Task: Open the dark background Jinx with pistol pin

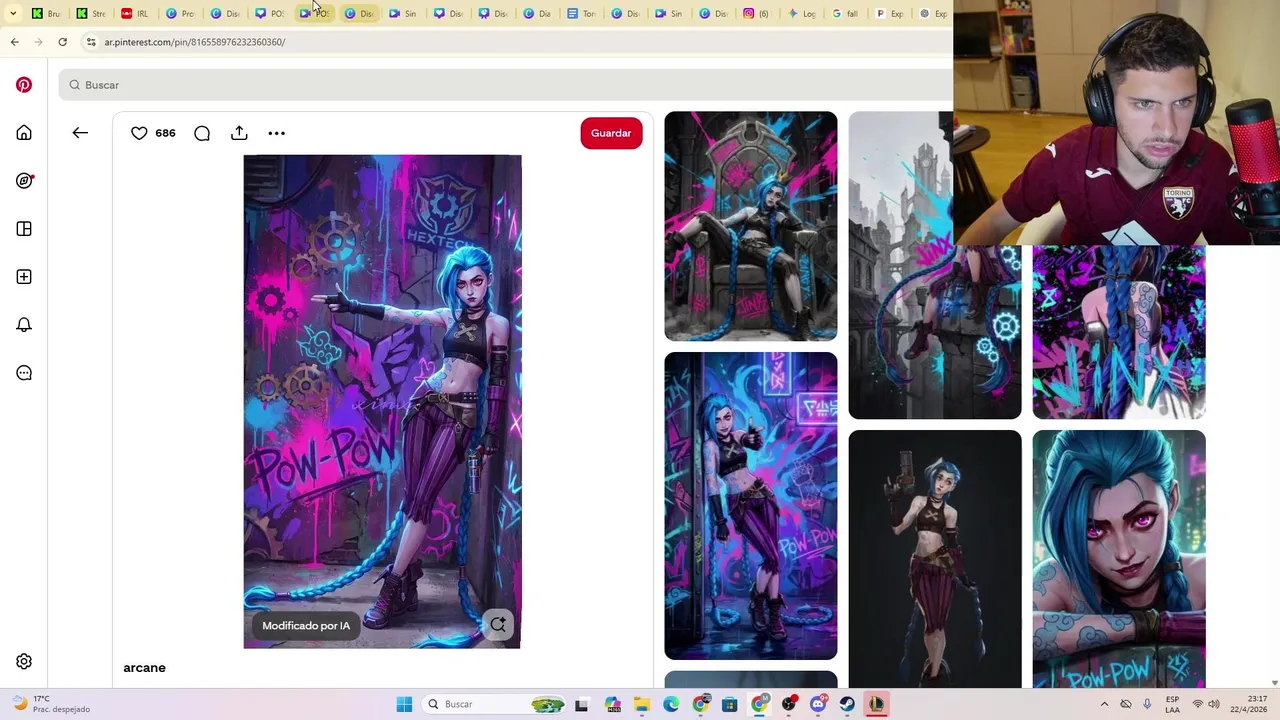Action: [x=935, y=559]
